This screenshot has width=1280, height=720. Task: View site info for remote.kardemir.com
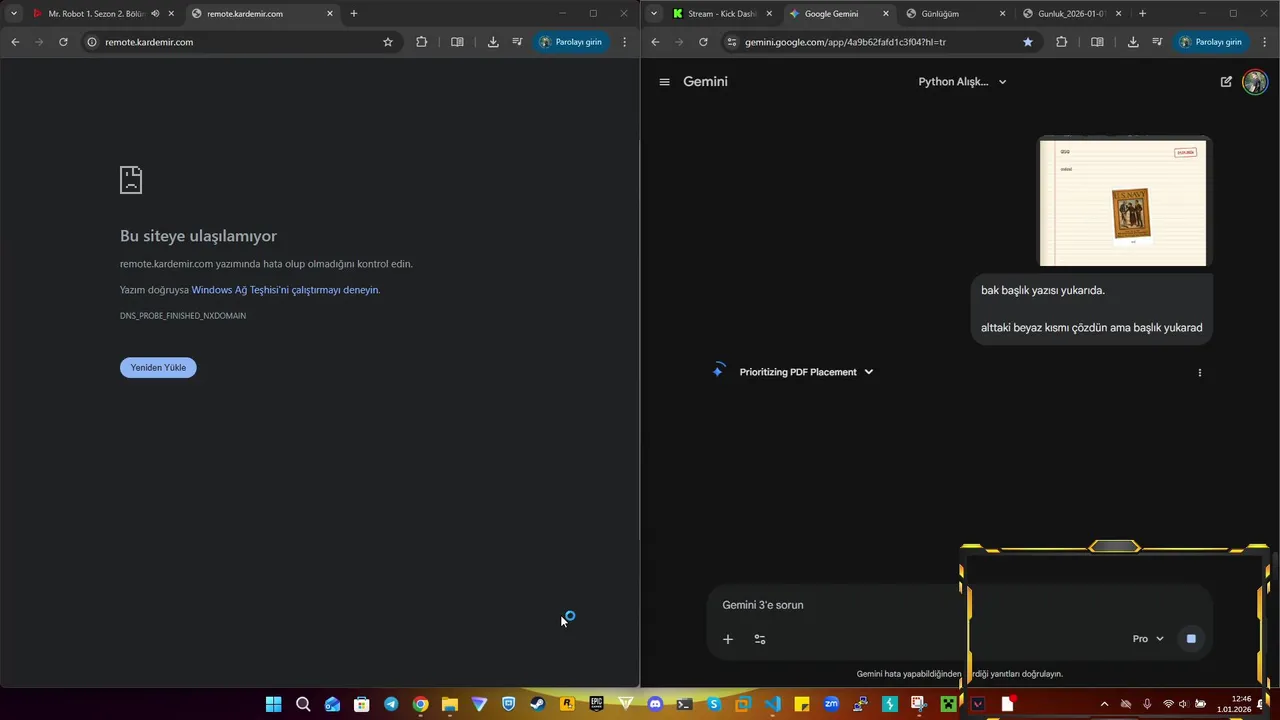91,42
